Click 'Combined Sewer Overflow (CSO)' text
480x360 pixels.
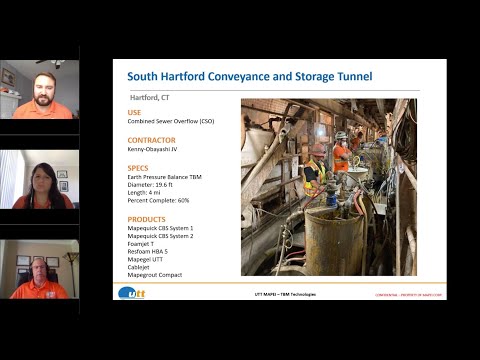(x=171, y=121)
